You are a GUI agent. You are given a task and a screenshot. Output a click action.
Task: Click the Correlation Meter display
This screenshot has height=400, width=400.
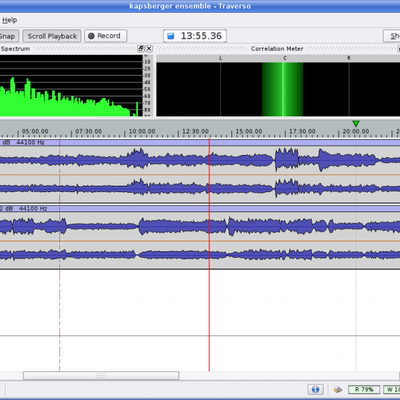[278, 89]
